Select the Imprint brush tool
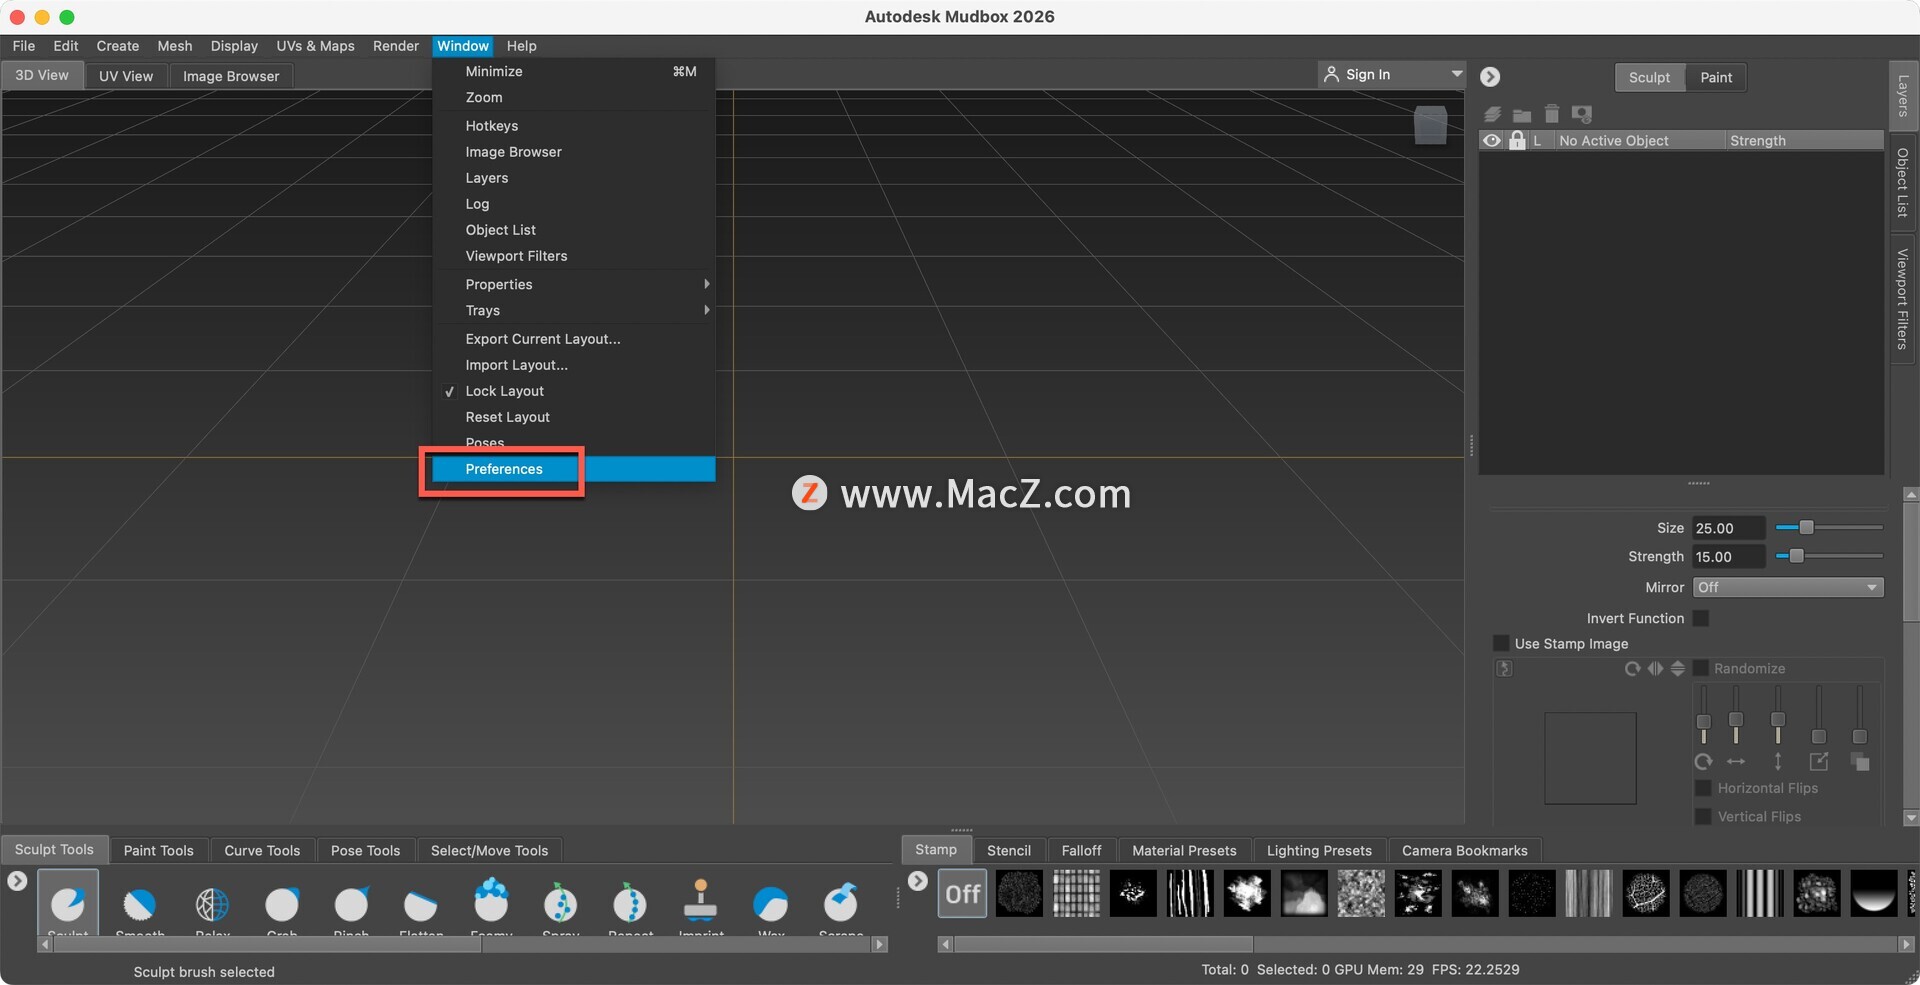The image size is (1920, 985). (x=701, y=904)
